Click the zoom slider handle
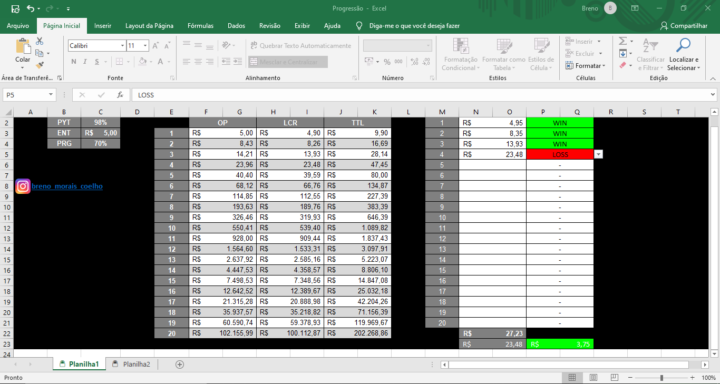Image resolution: width=720 pixels, height=384 pixels. click(662, 378)
